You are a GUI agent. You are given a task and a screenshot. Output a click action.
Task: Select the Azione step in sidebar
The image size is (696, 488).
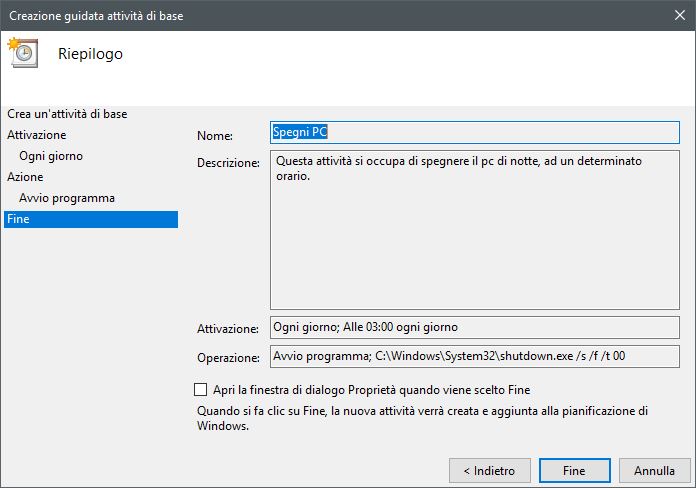click(x=25, y=177)
